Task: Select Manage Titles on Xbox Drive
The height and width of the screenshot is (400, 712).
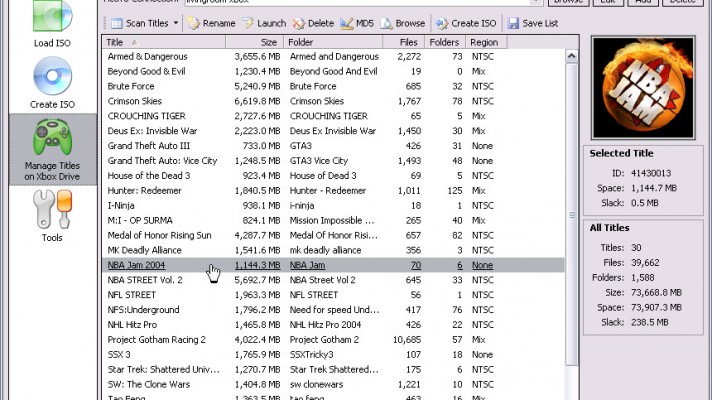Action: pyautogui.click(x=52, y=150)
